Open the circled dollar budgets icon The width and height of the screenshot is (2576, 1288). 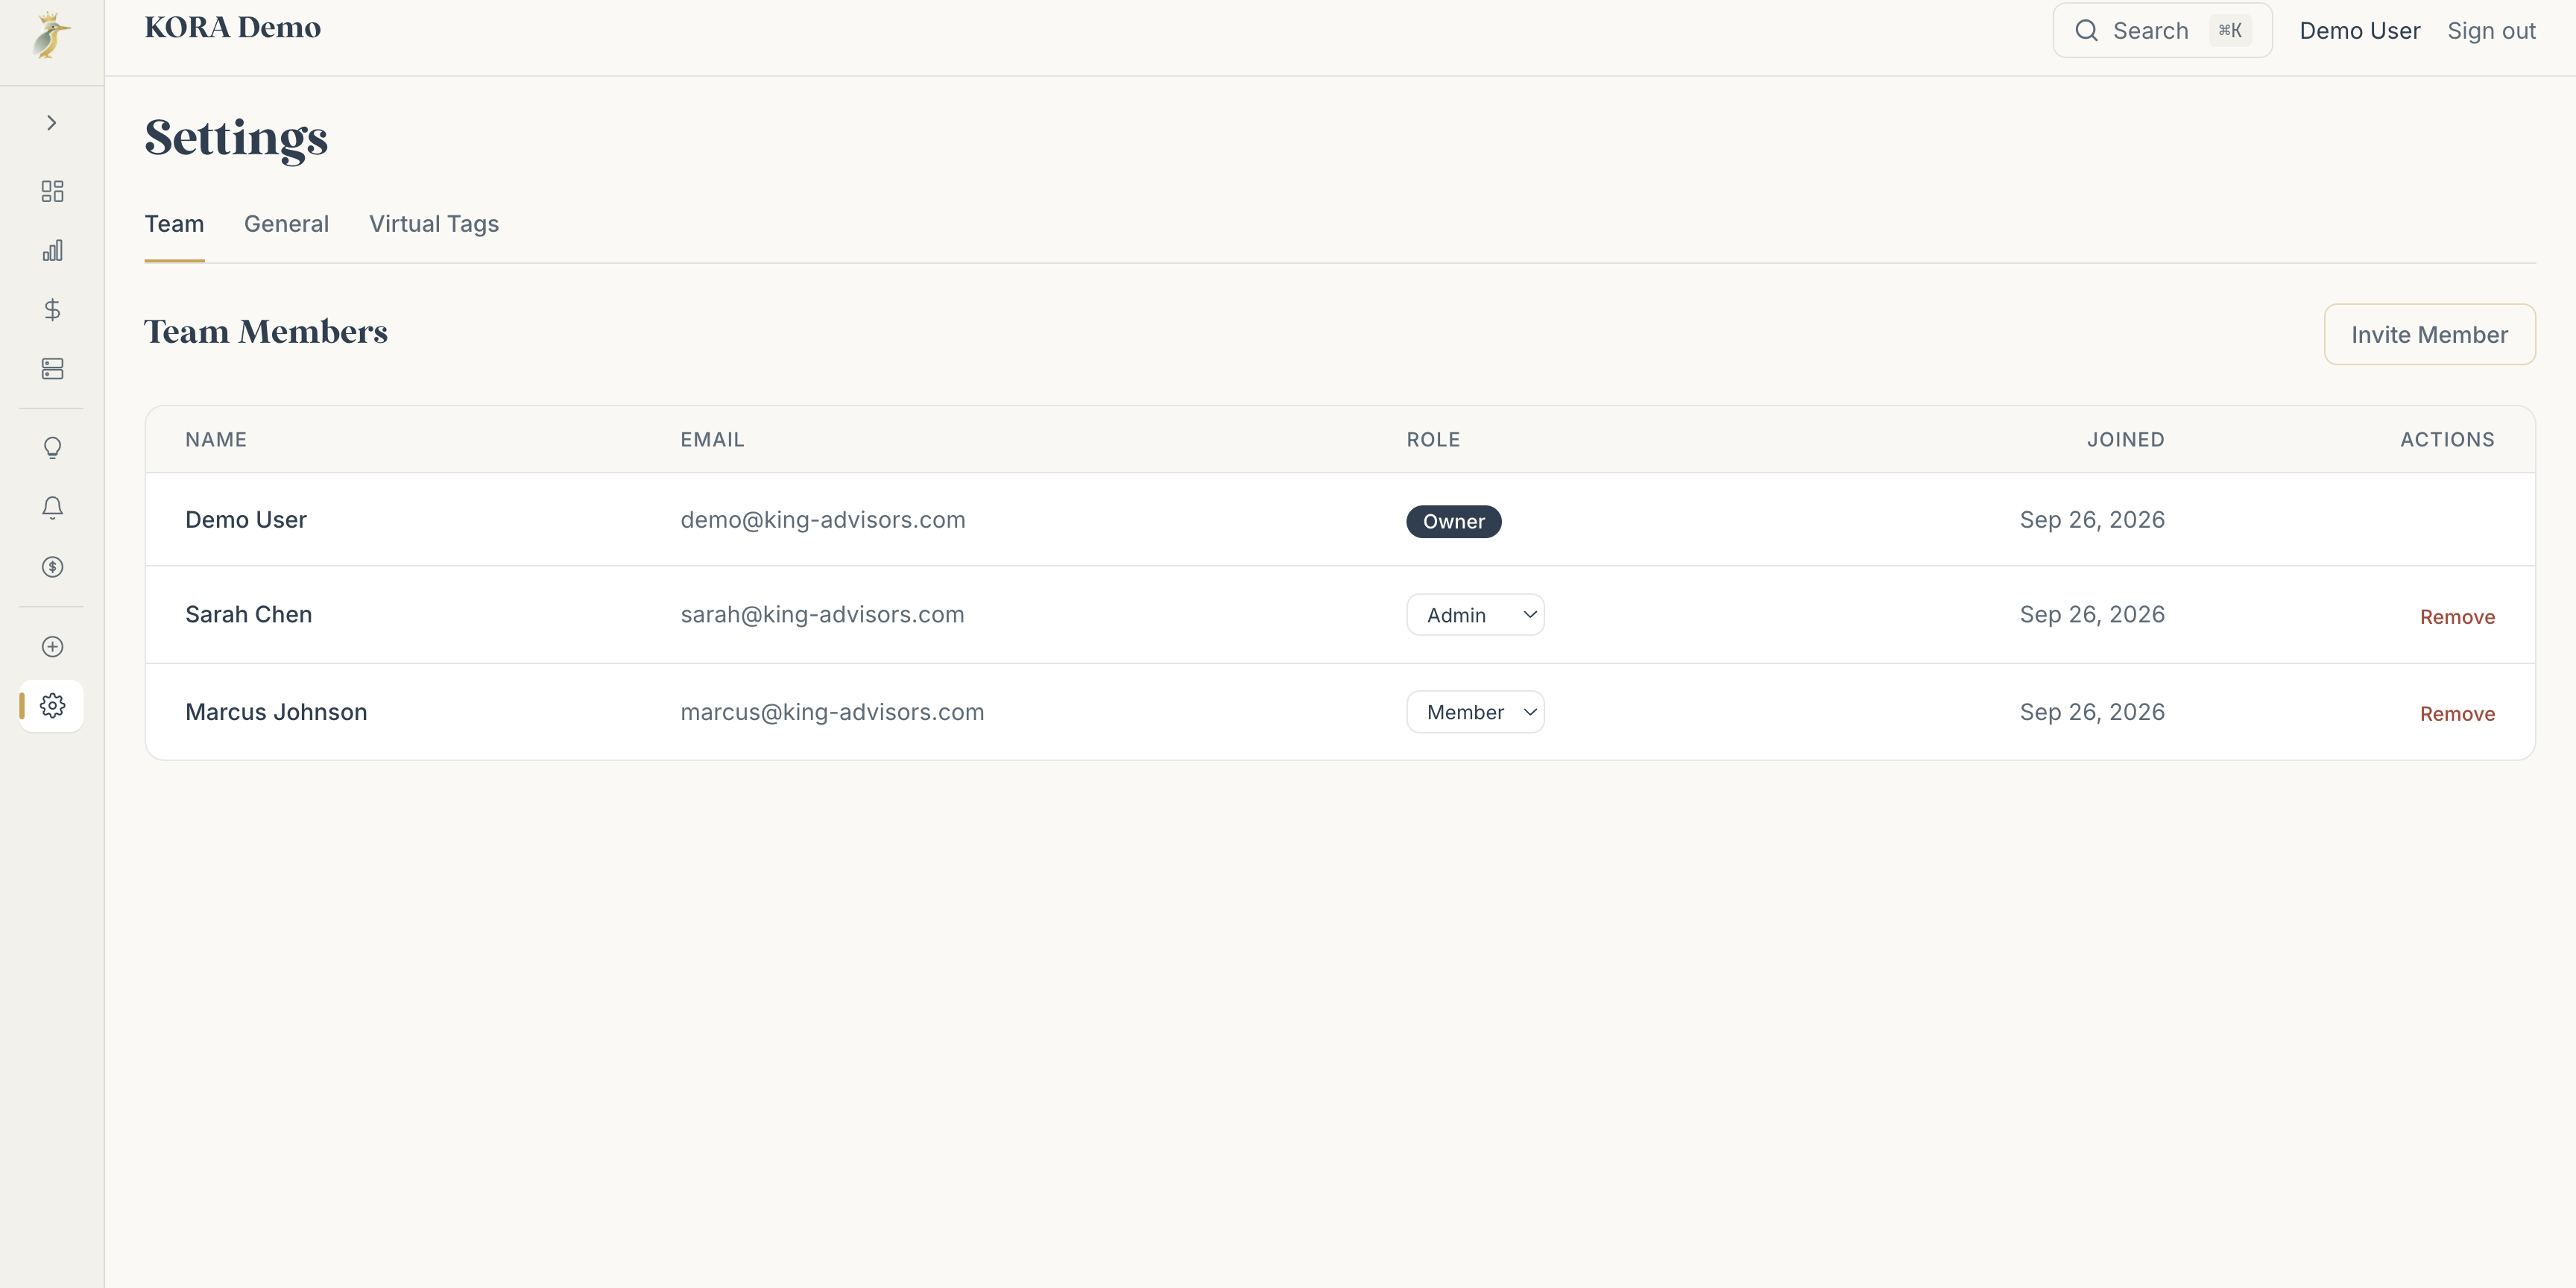pos(52,567)
